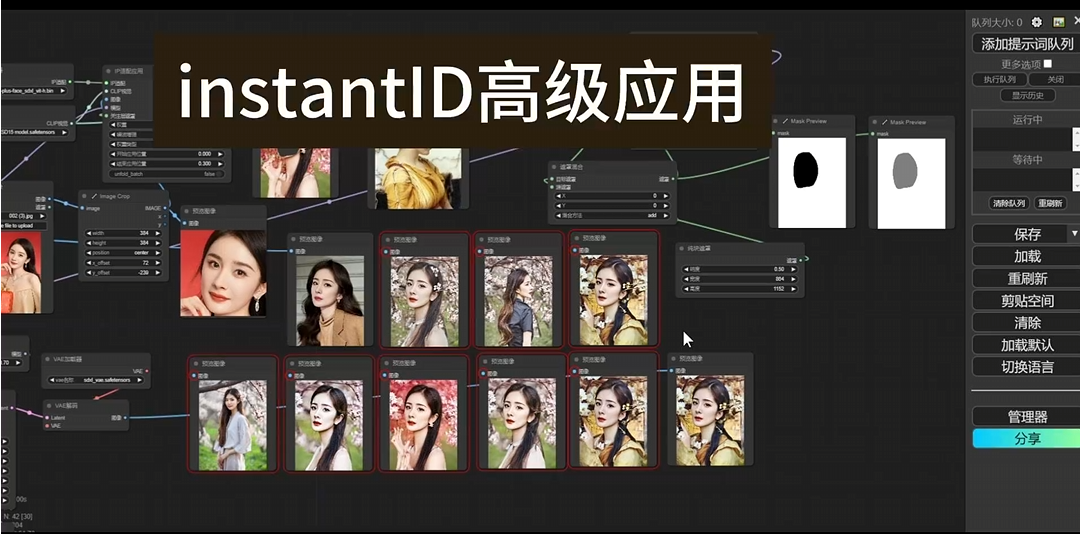Click IMAGE output socket of Image Crop
This screenshot has width=1080, height=534.
(x=165, y=207)
